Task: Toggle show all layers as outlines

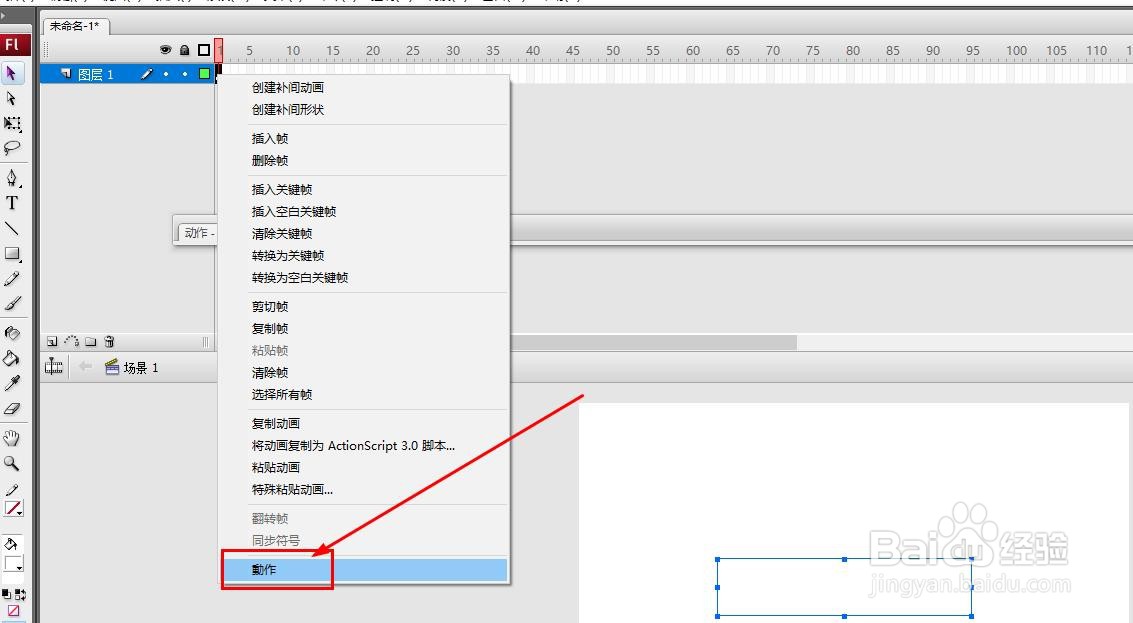Action: tap(204, 50)
